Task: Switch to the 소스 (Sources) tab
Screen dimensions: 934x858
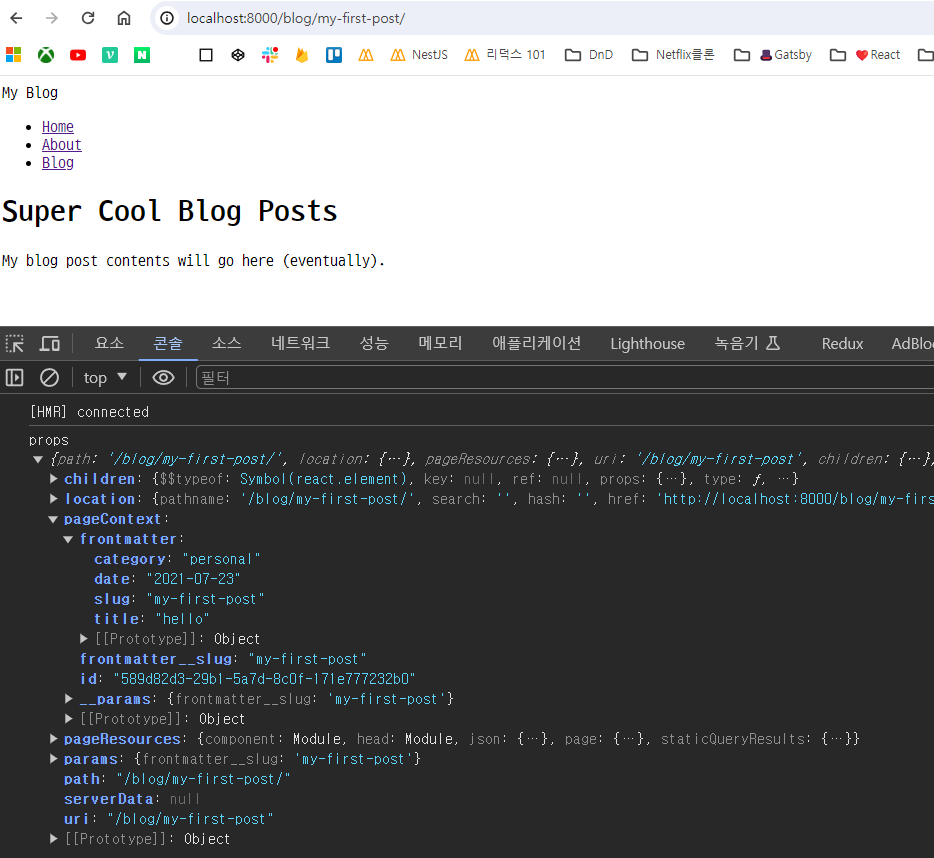Action: pos(227,343)
